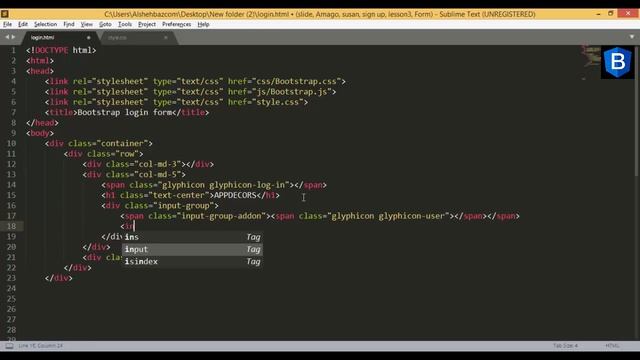
Task: Switch to the login.html tab
Action: point(59,38)
